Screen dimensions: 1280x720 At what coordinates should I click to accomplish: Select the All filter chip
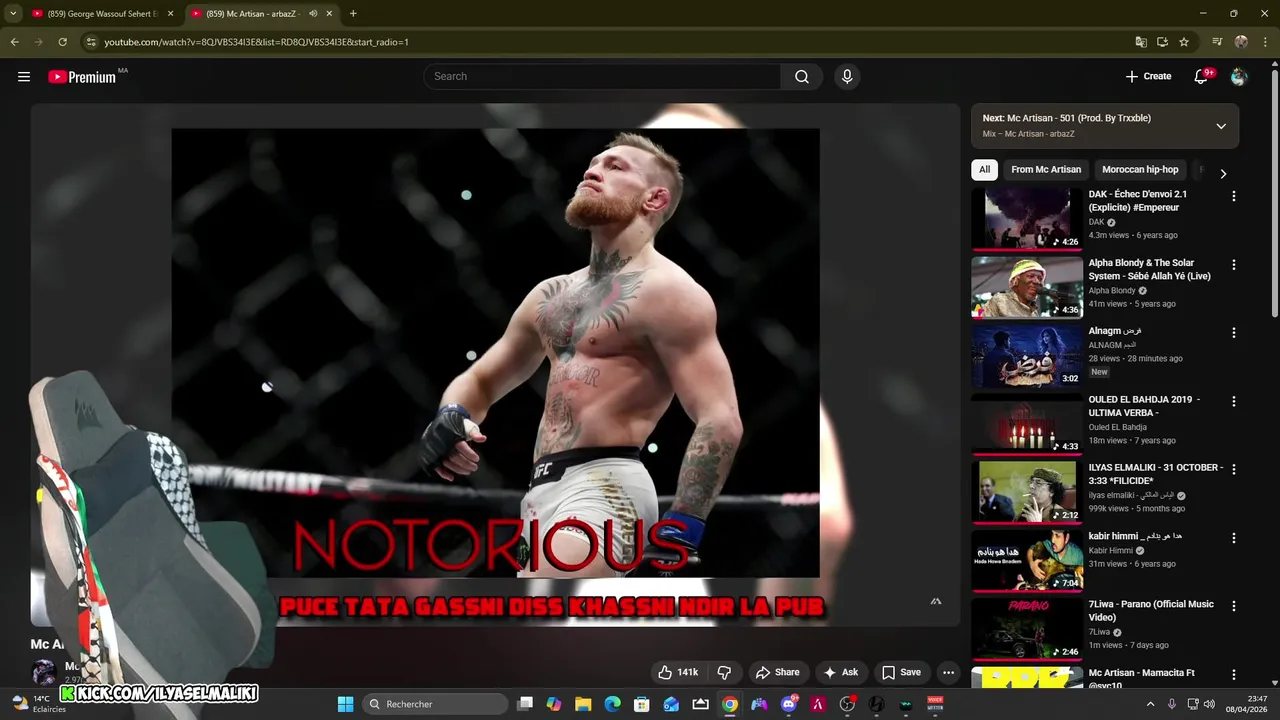click(984, 170)
